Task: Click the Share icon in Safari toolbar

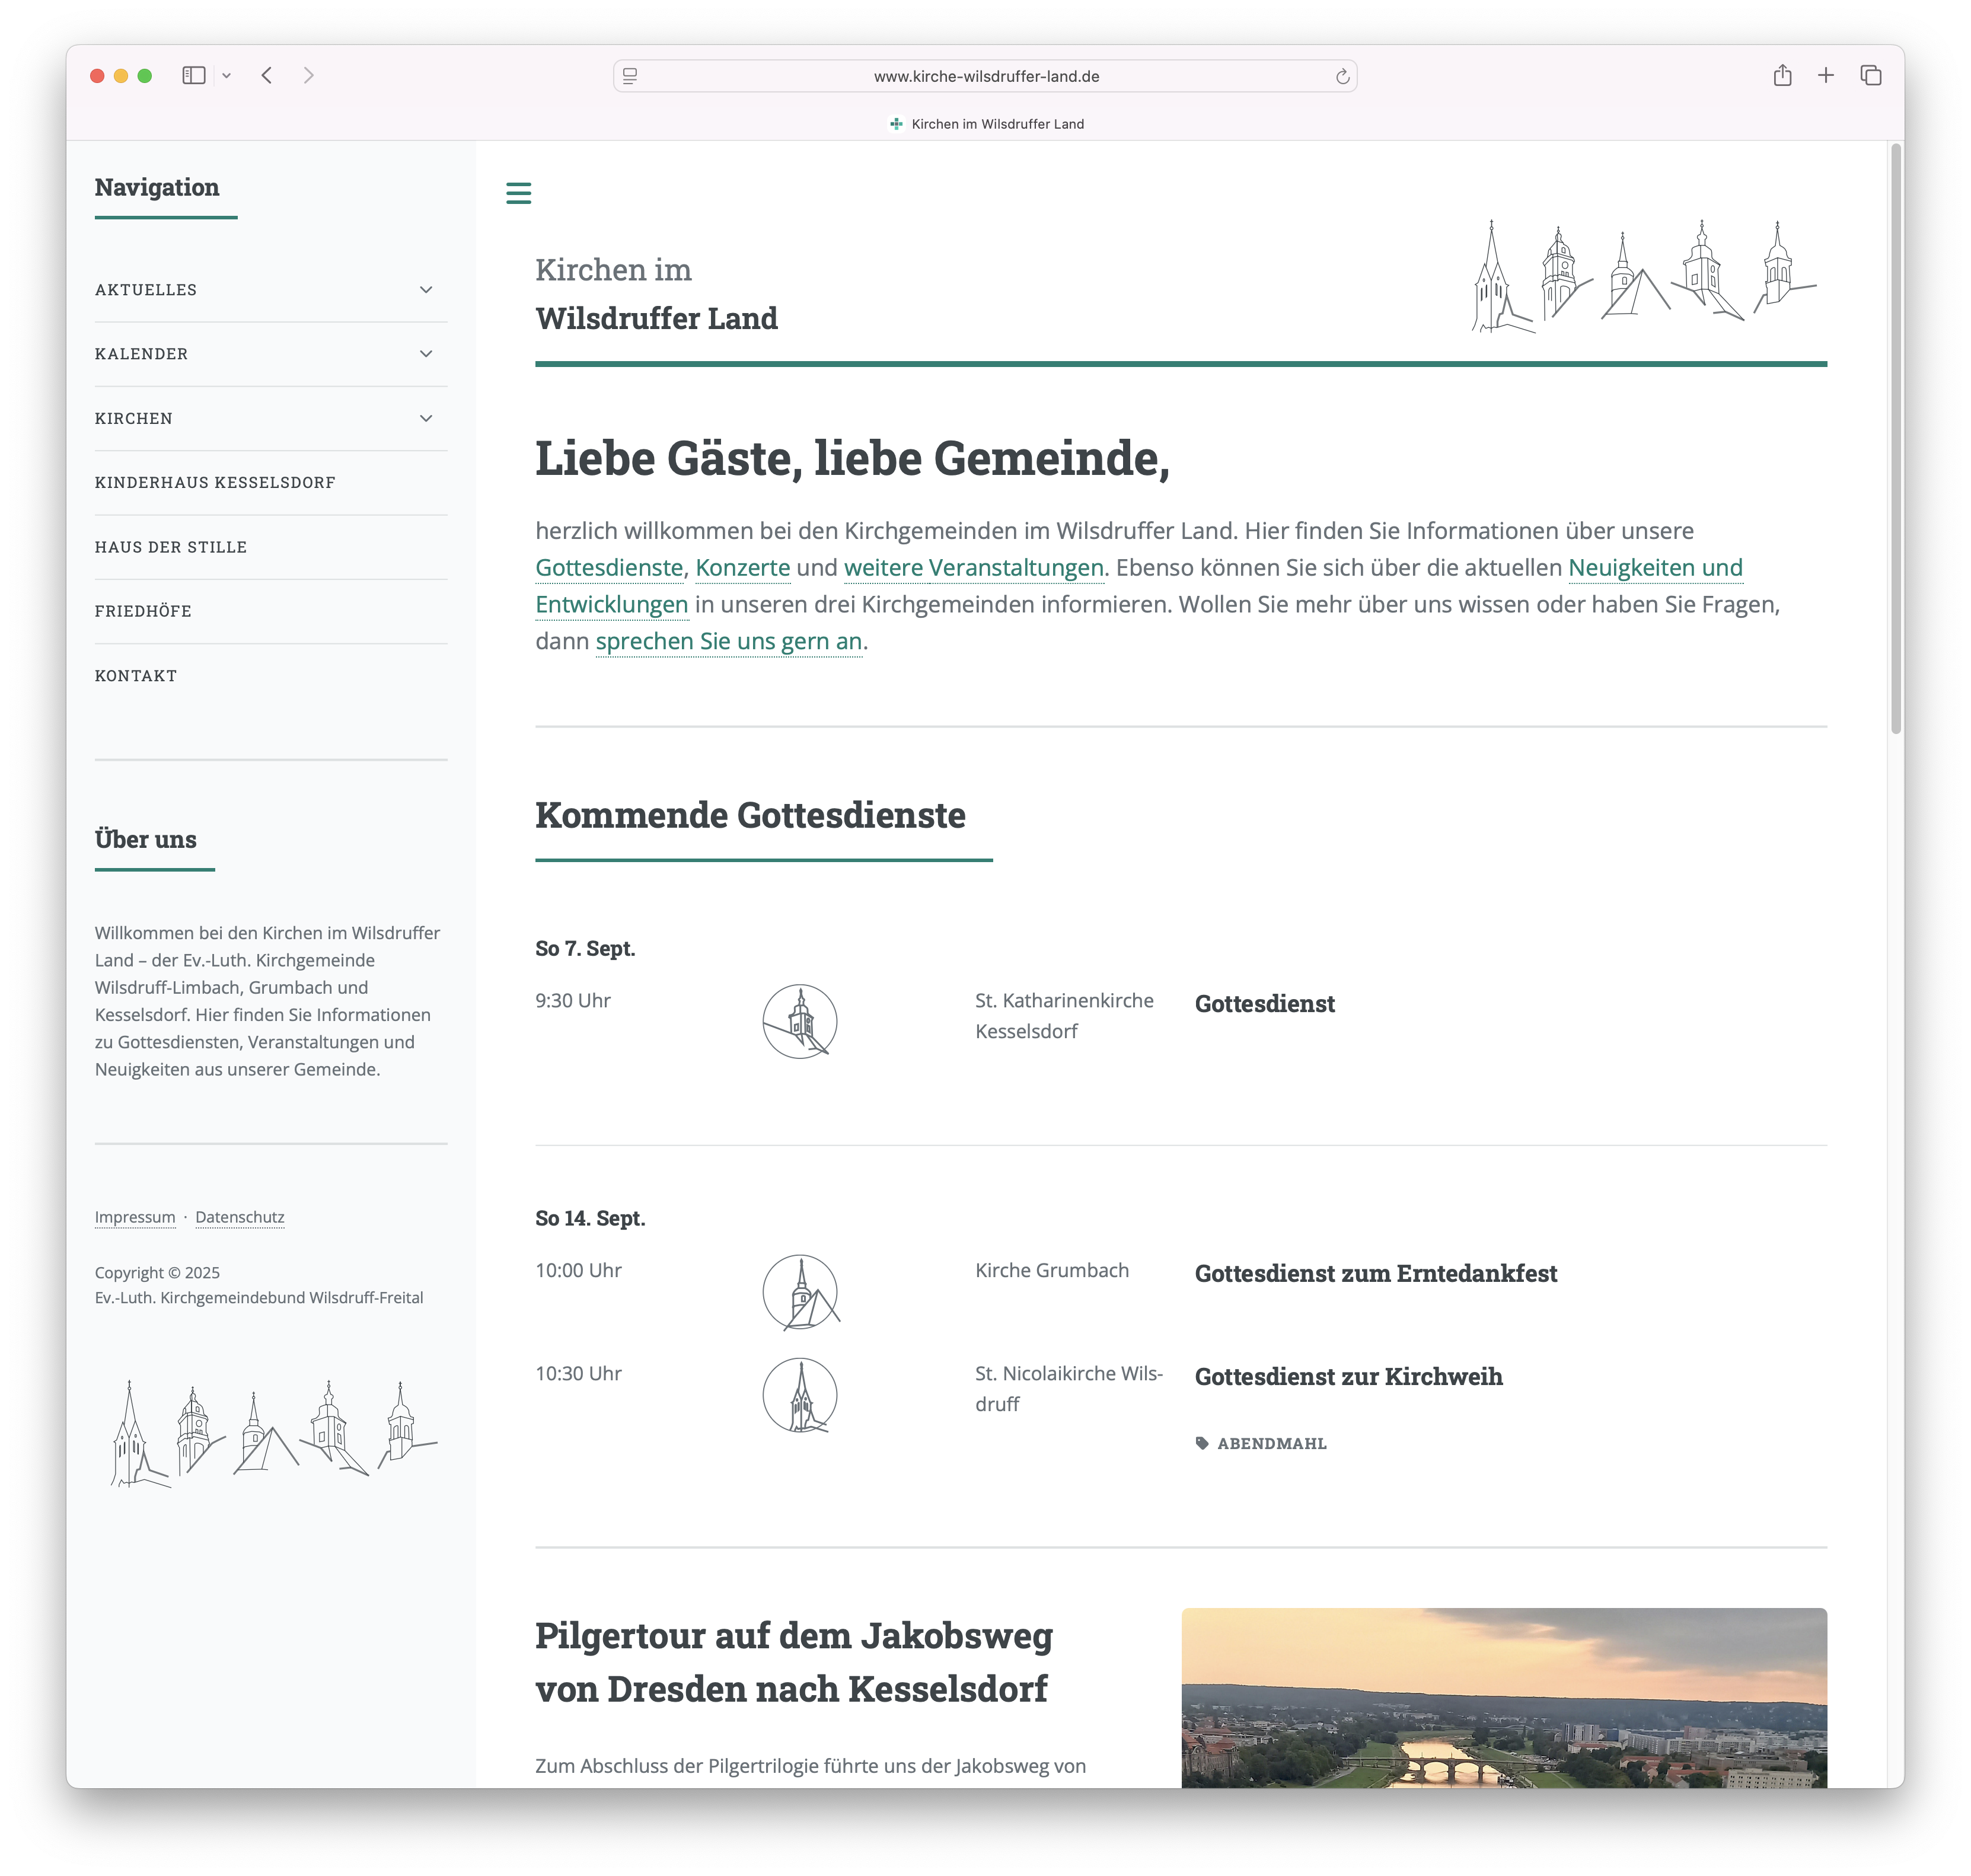Action: 1782,76
